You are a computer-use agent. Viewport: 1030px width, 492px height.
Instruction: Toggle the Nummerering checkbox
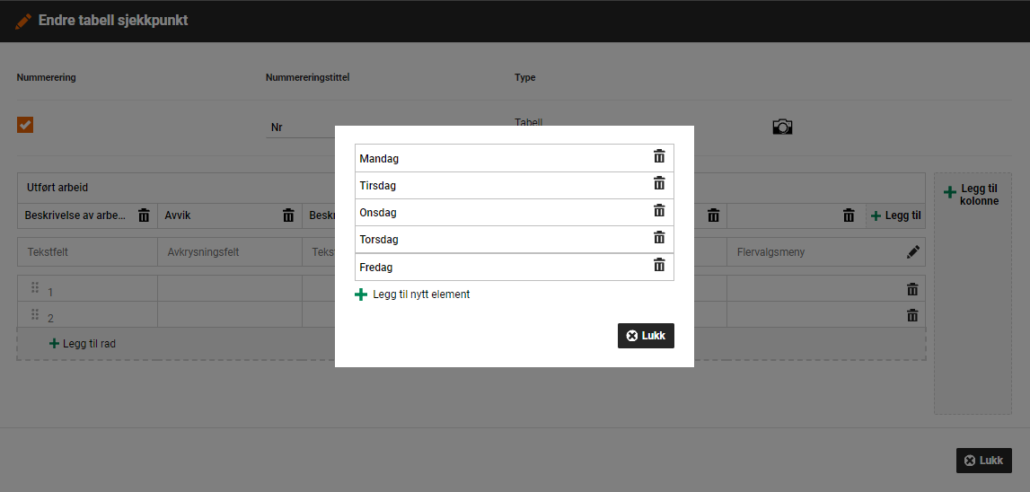pyautogui.click(x=25, y=125)
